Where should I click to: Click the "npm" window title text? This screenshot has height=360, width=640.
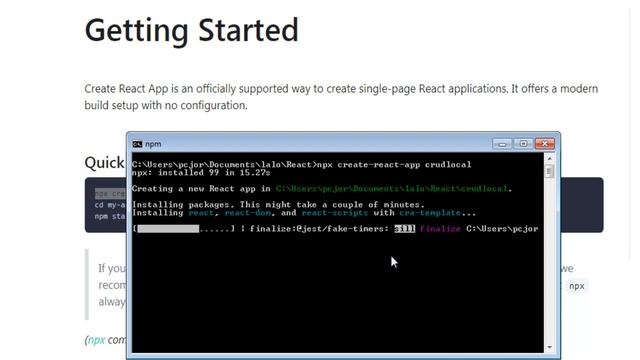153,144
